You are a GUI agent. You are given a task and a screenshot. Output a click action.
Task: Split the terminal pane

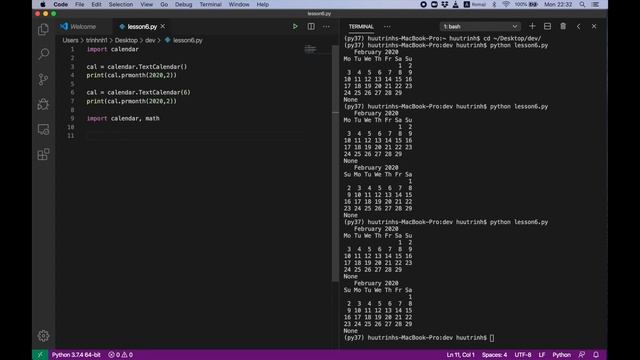coord(547,26)
